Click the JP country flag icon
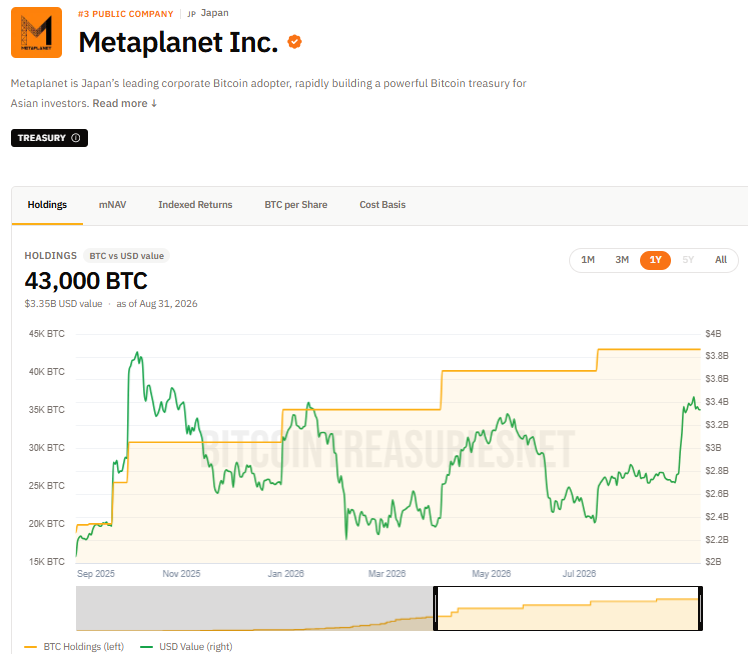Screen dimensions: 748x654 click(191, 14)
